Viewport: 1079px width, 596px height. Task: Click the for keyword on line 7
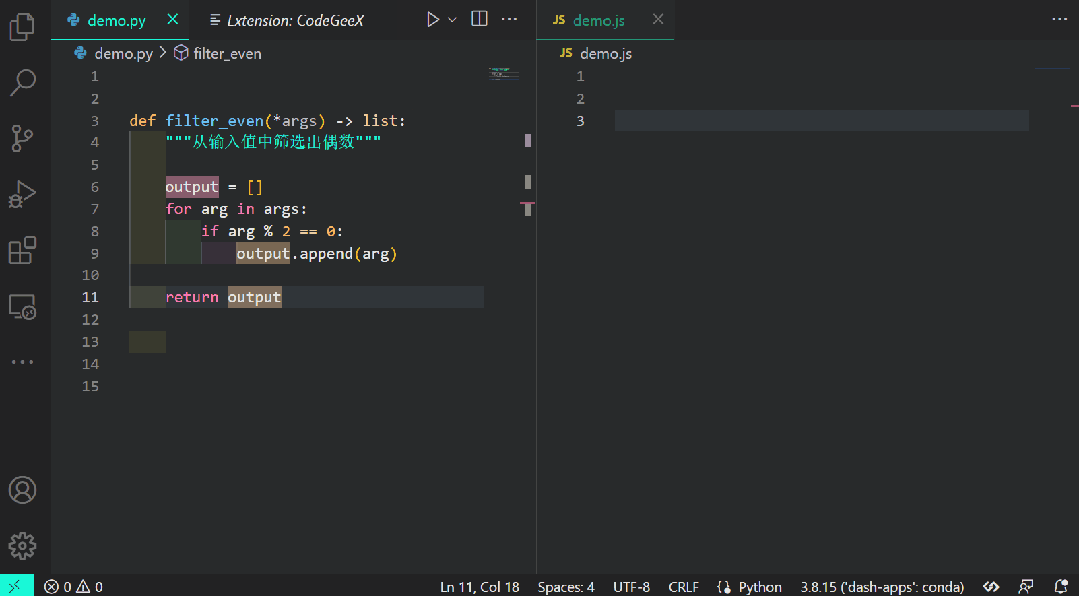click(x=178, y=209)
